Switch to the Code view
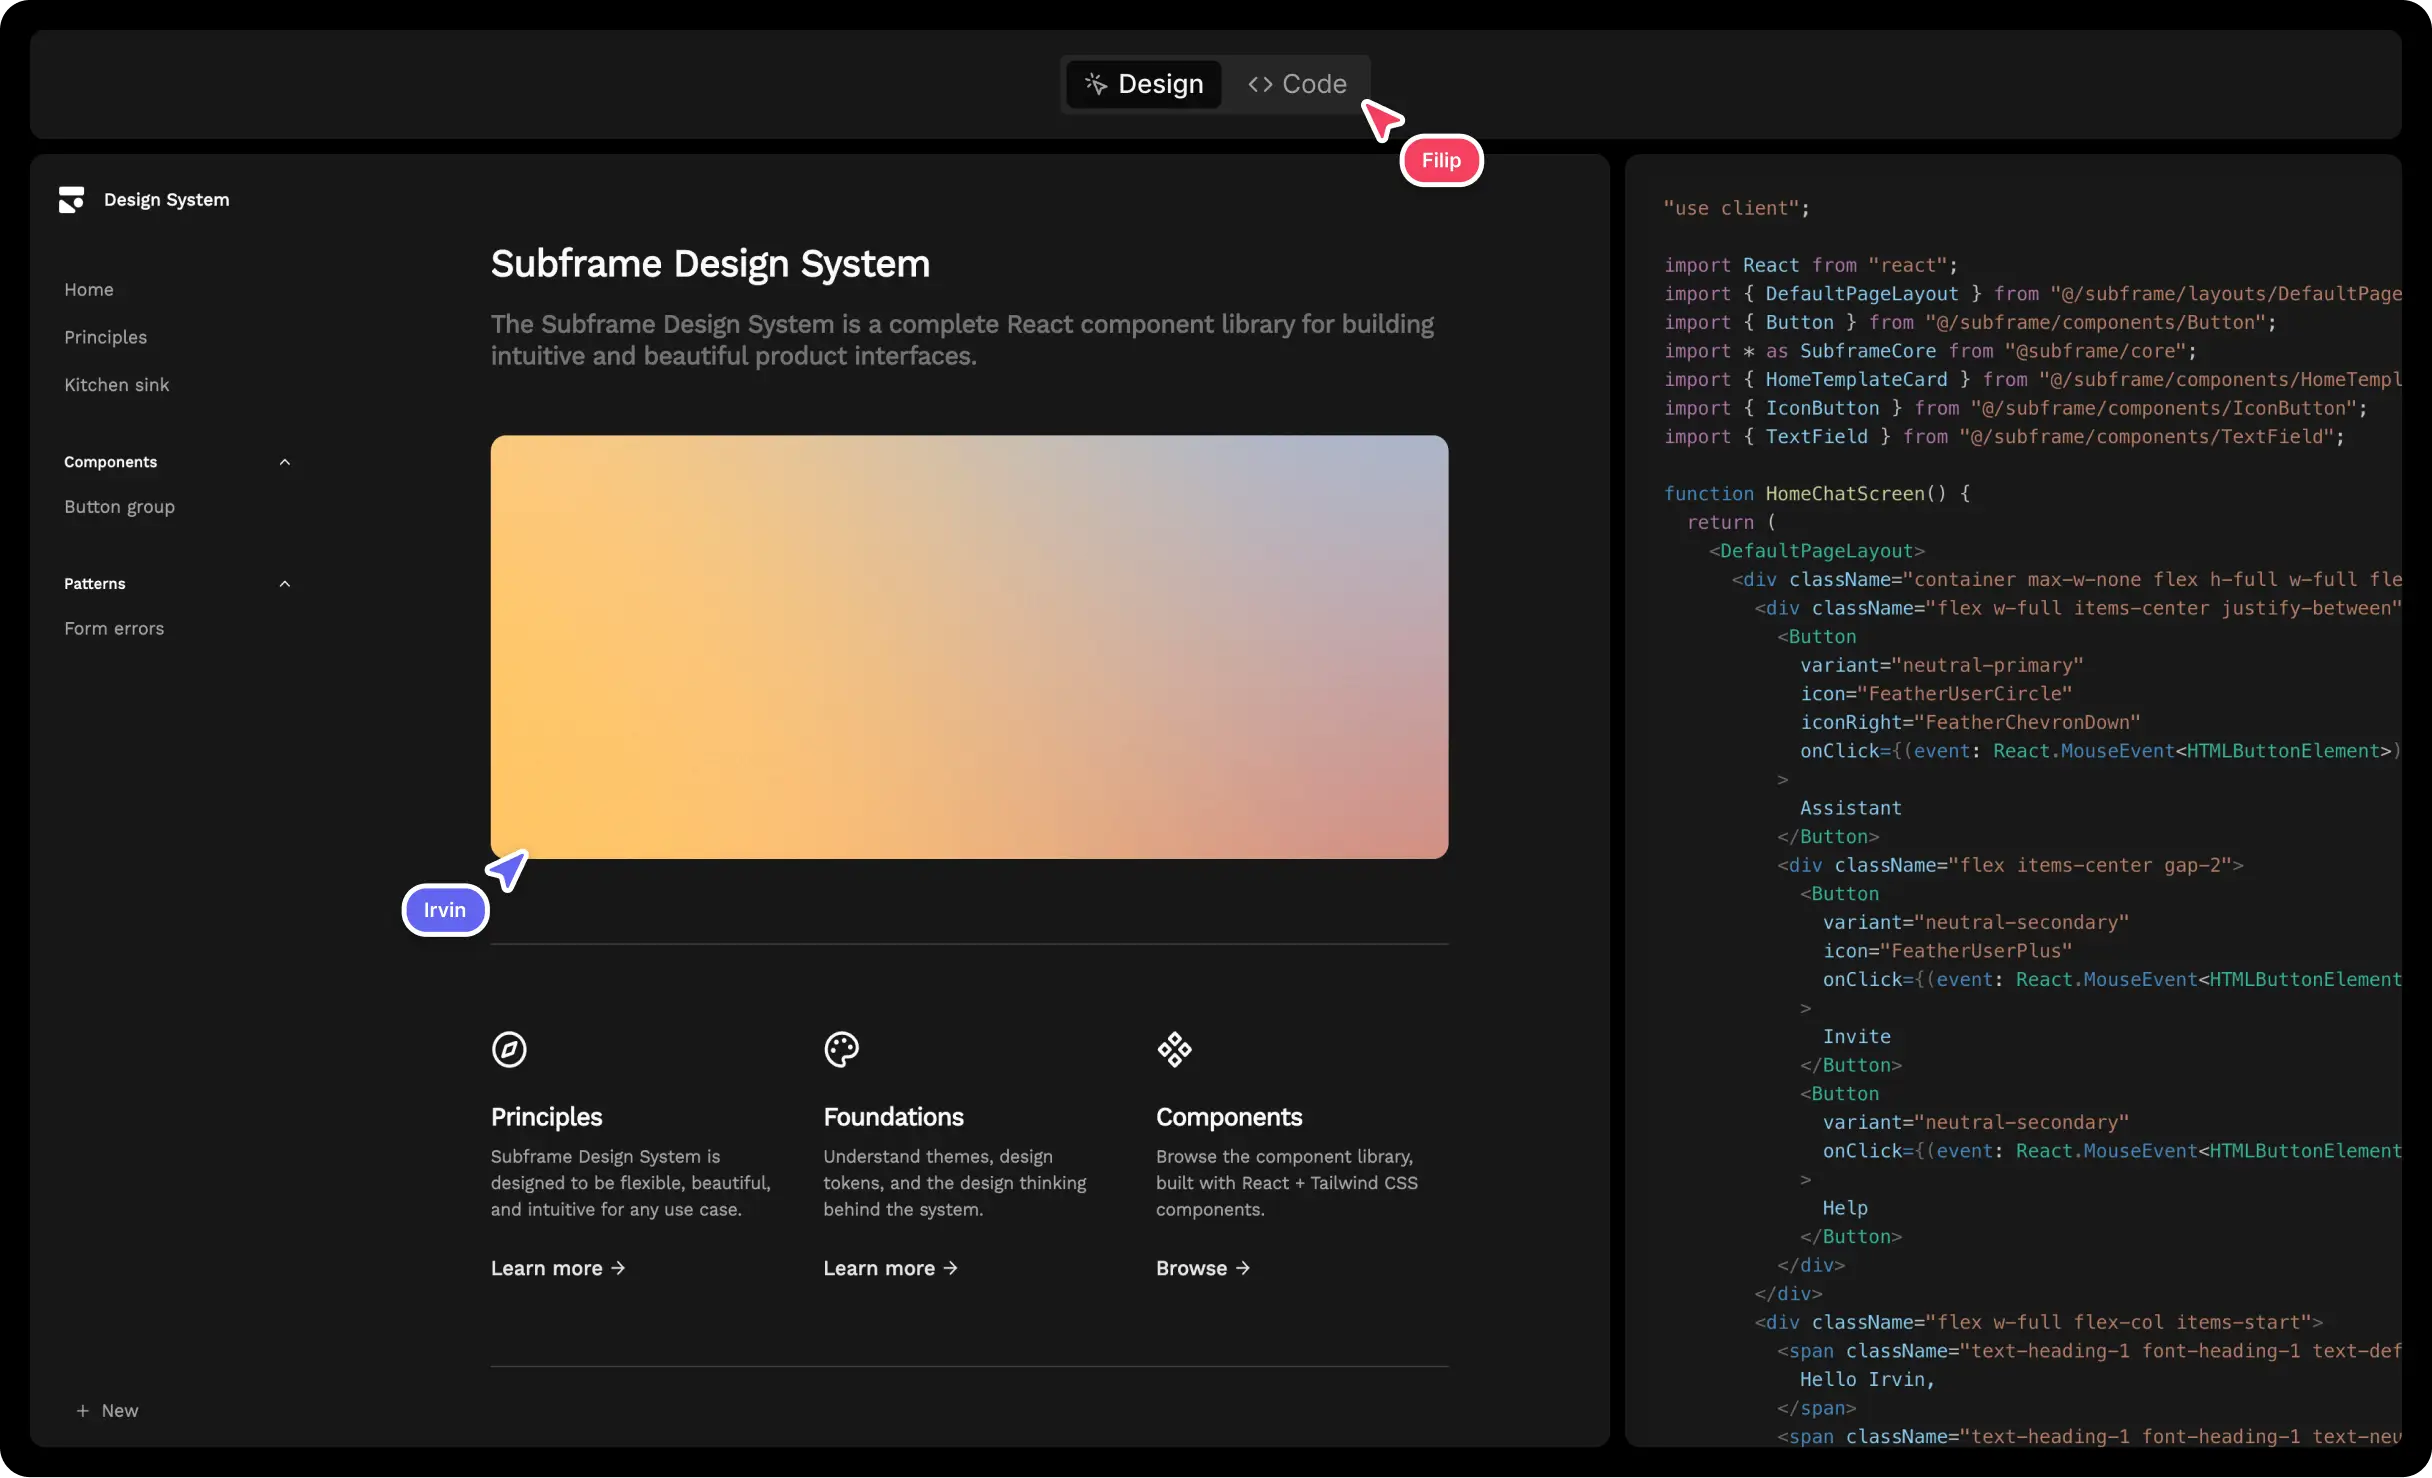The image size is (2432, 1478). coord(1298,84)
